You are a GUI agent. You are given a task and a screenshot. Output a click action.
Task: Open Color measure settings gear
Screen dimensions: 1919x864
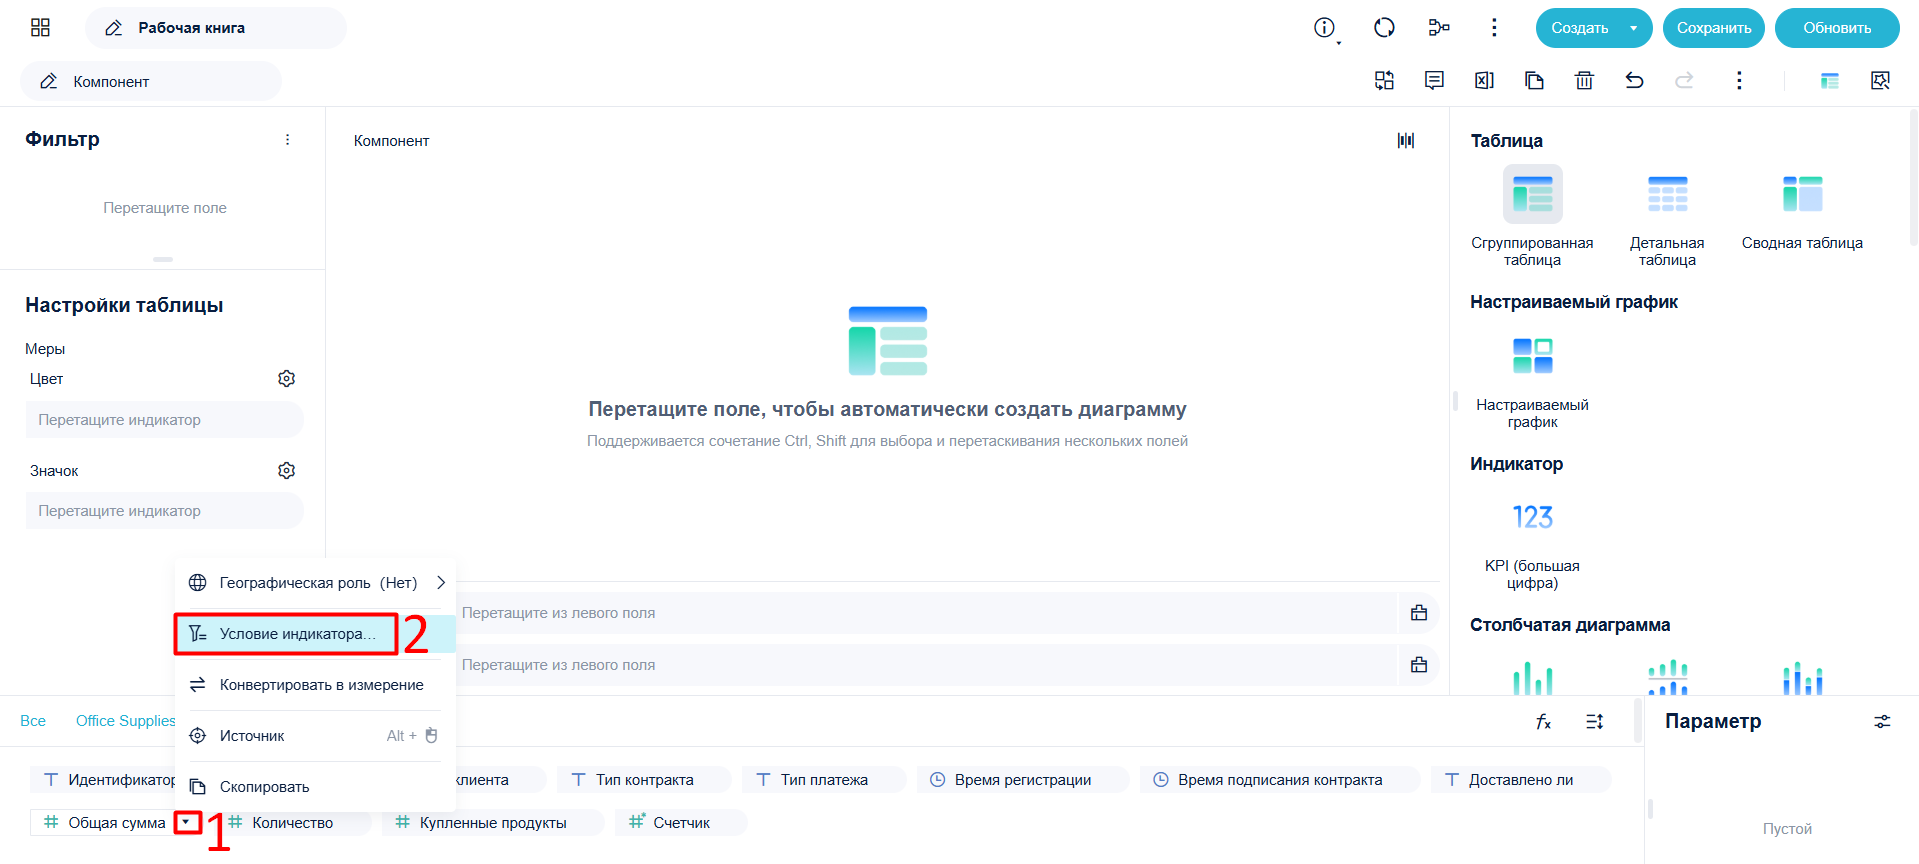(287, 379)
